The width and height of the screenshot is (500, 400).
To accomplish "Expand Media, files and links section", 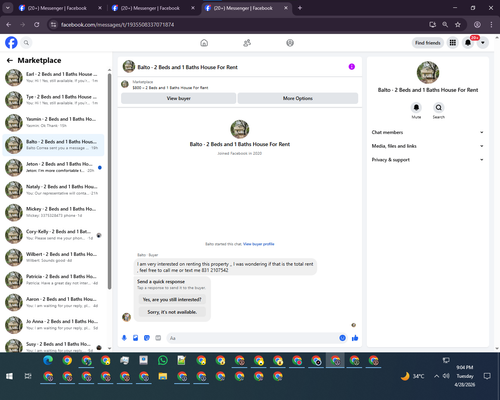I will [428, 146].
